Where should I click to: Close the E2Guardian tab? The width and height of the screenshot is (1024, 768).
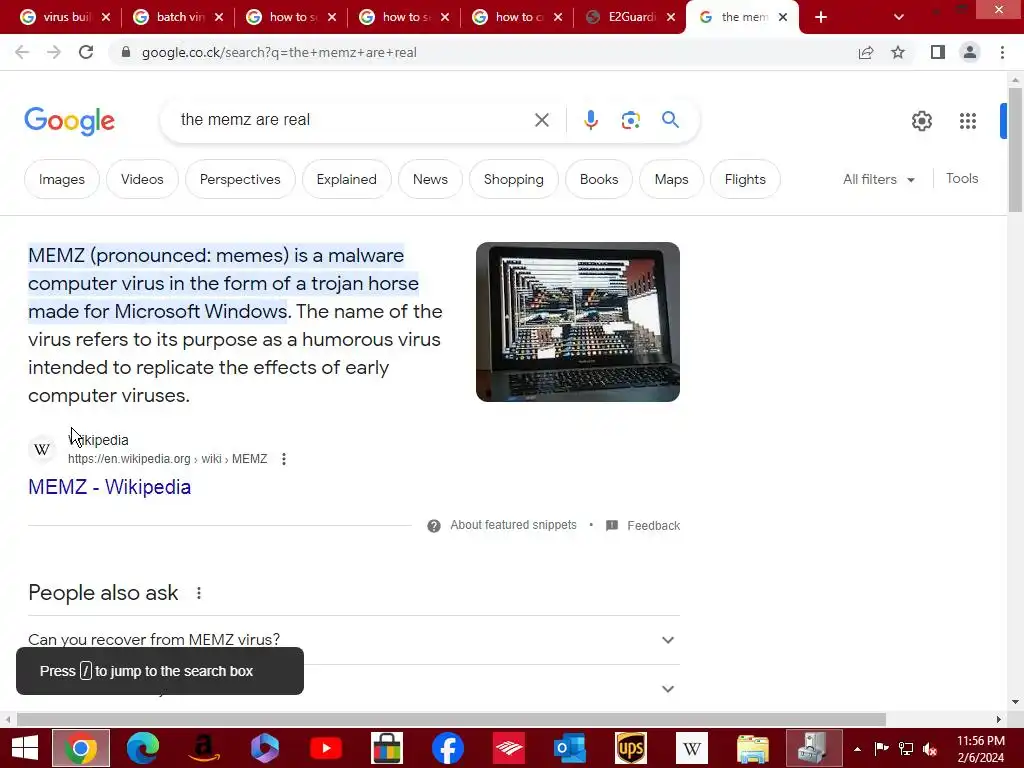[671, 17]
